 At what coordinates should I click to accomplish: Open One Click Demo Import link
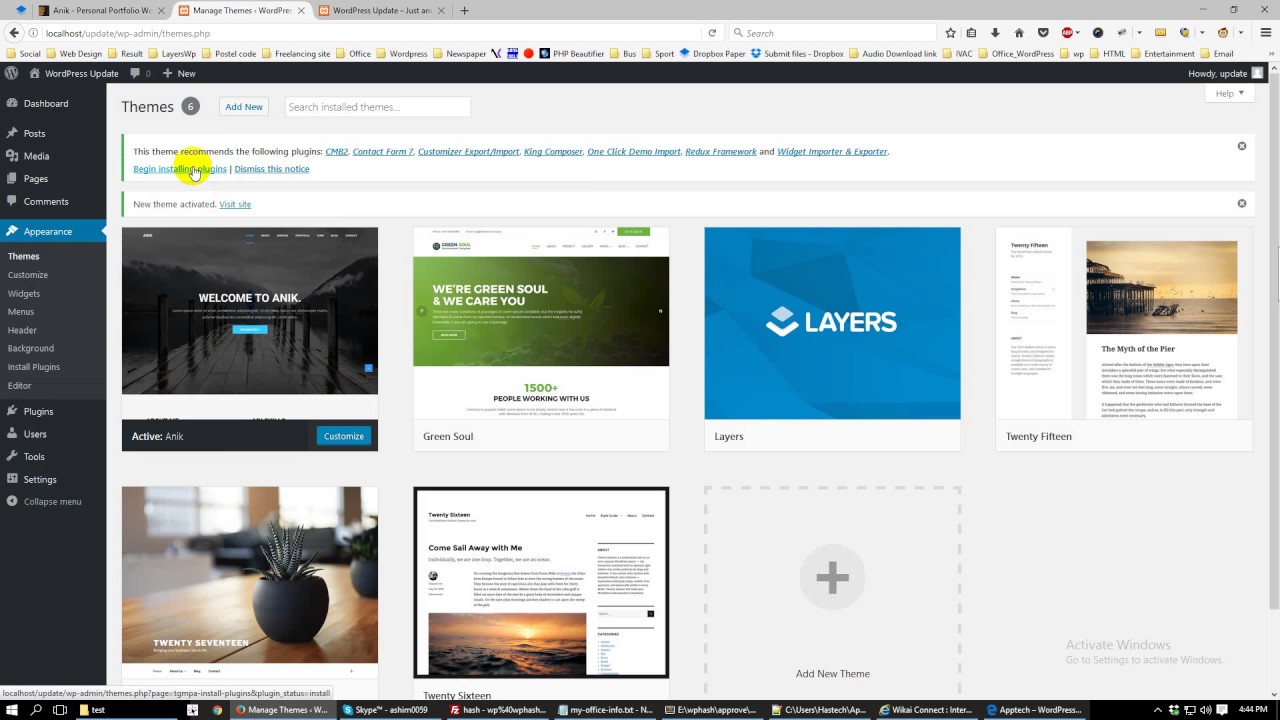click(634, 152)
